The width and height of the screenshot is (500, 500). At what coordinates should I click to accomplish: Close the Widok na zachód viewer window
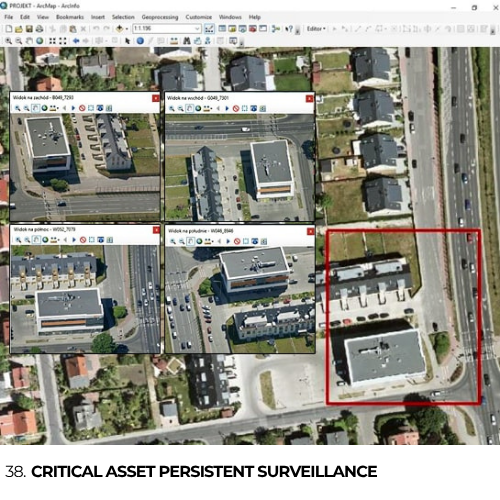coord(156,98)
